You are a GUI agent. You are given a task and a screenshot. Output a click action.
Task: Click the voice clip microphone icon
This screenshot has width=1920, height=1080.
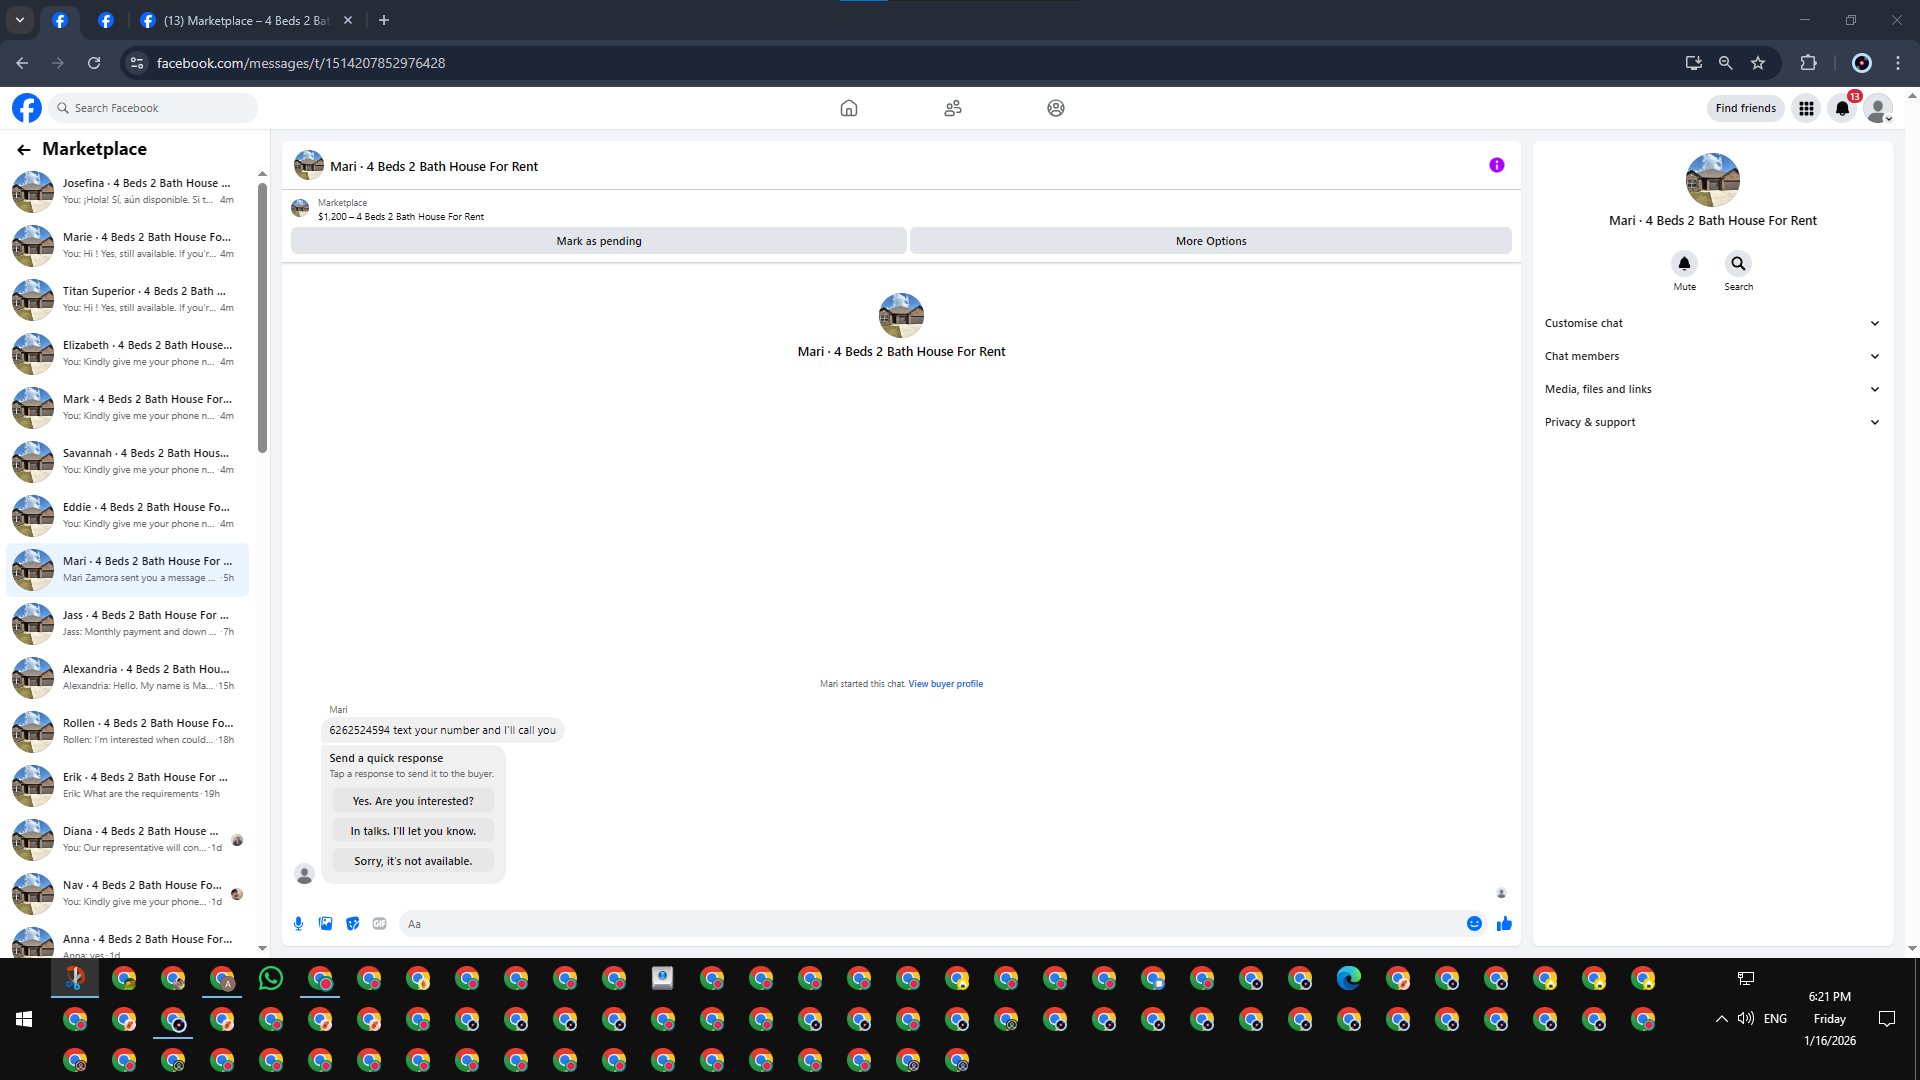tap(298, 924)
